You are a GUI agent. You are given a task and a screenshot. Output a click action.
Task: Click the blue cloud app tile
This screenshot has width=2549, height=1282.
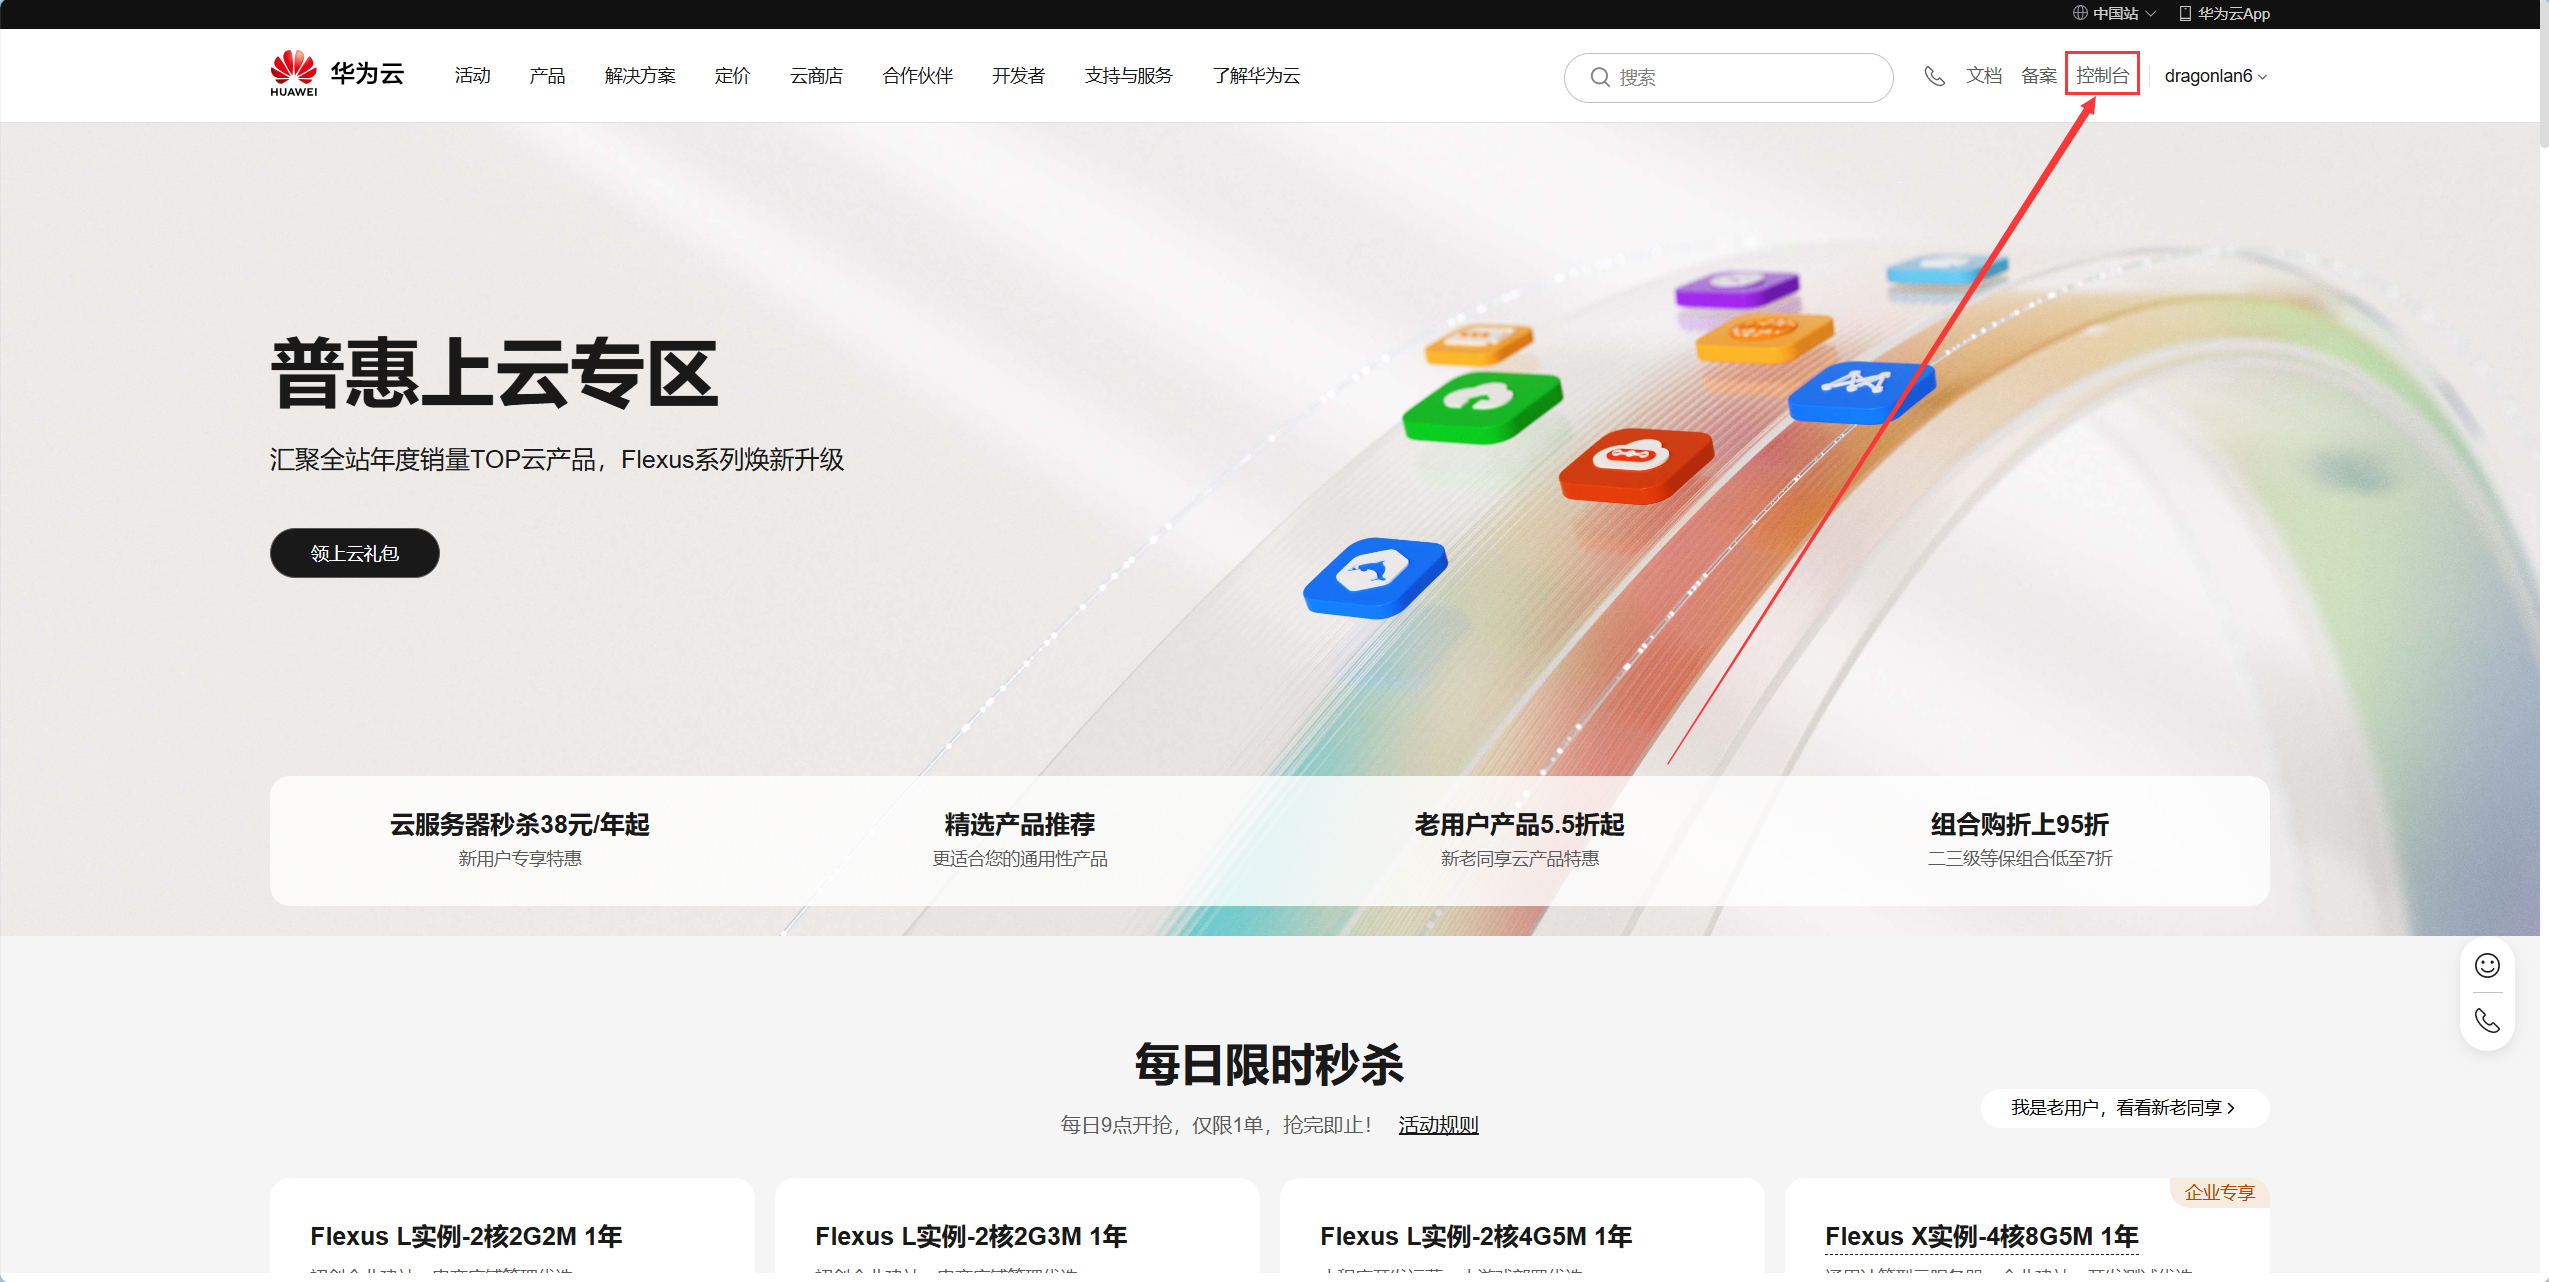pos(1375,576)
